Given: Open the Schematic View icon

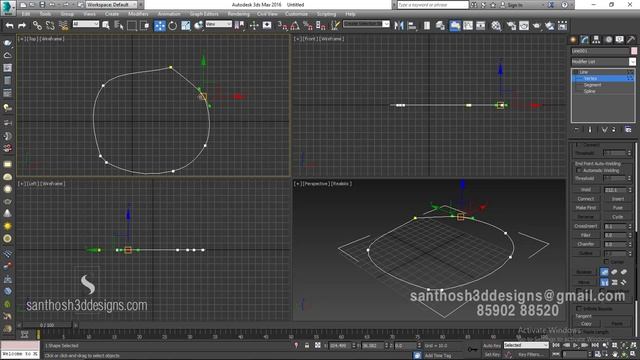Looking at the screenshot, I should pos(481,26).
